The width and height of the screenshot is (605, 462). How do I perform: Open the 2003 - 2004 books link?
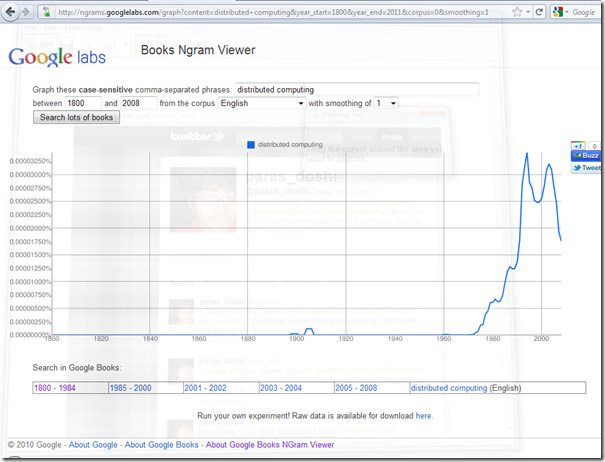281,388
